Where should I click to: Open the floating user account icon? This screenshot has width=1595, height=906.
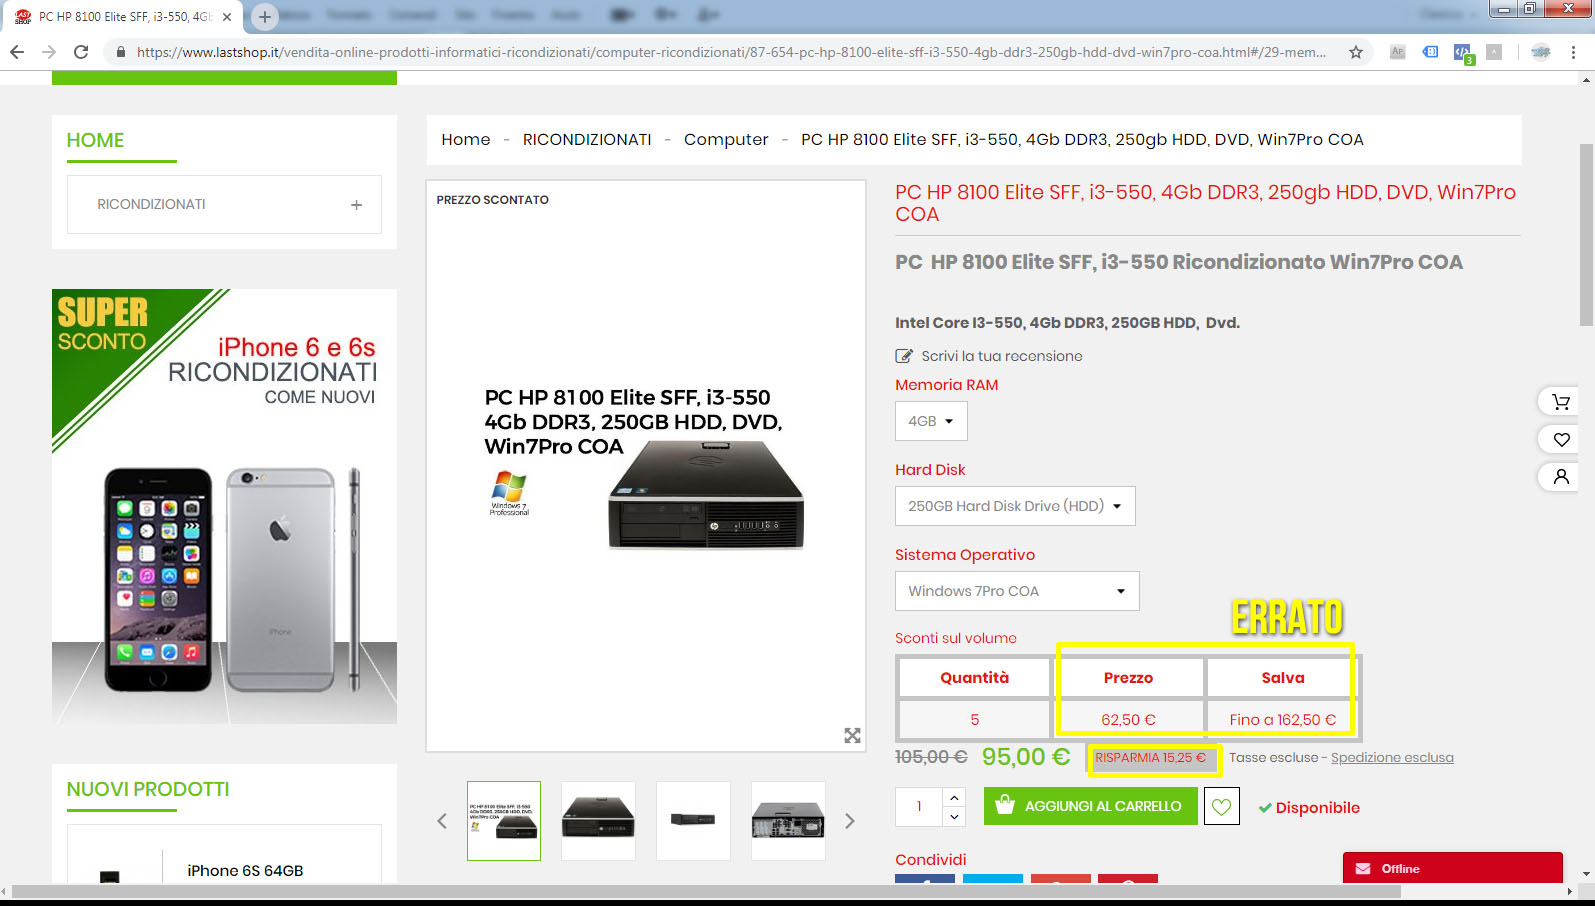1561,477
